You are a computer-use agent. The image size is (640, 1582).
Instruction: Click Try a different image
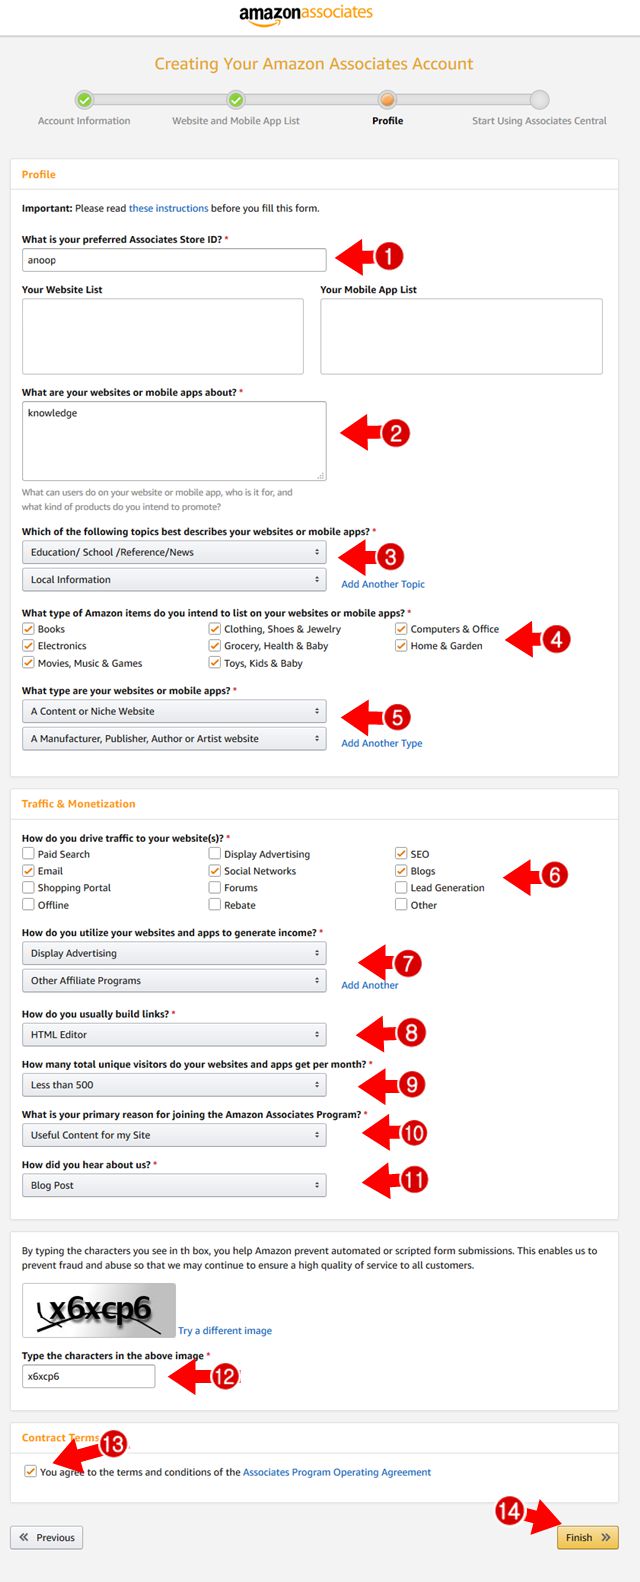click(224, 1330)
